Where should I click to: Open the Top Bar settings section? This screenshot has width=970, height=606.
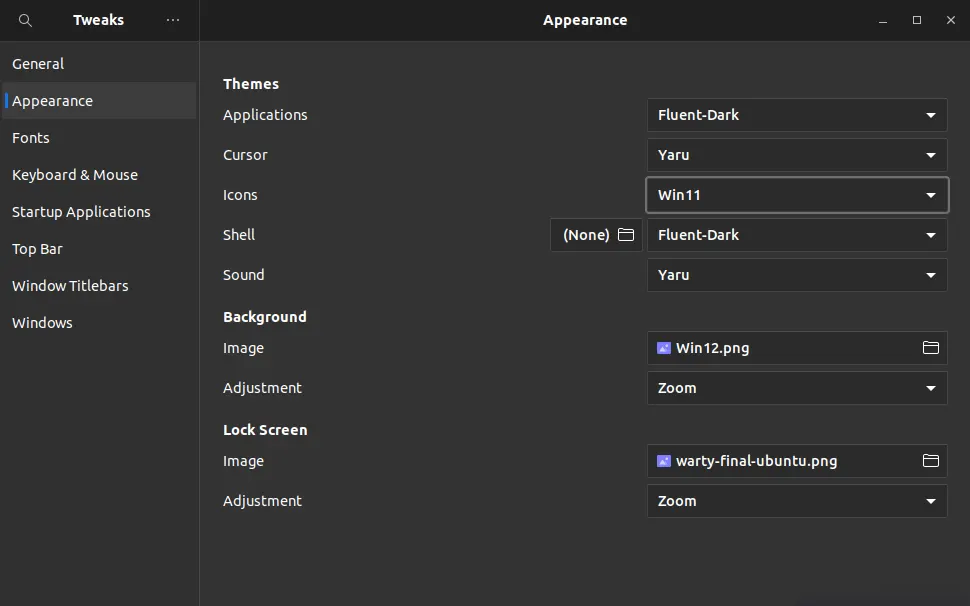click(37, 248)
